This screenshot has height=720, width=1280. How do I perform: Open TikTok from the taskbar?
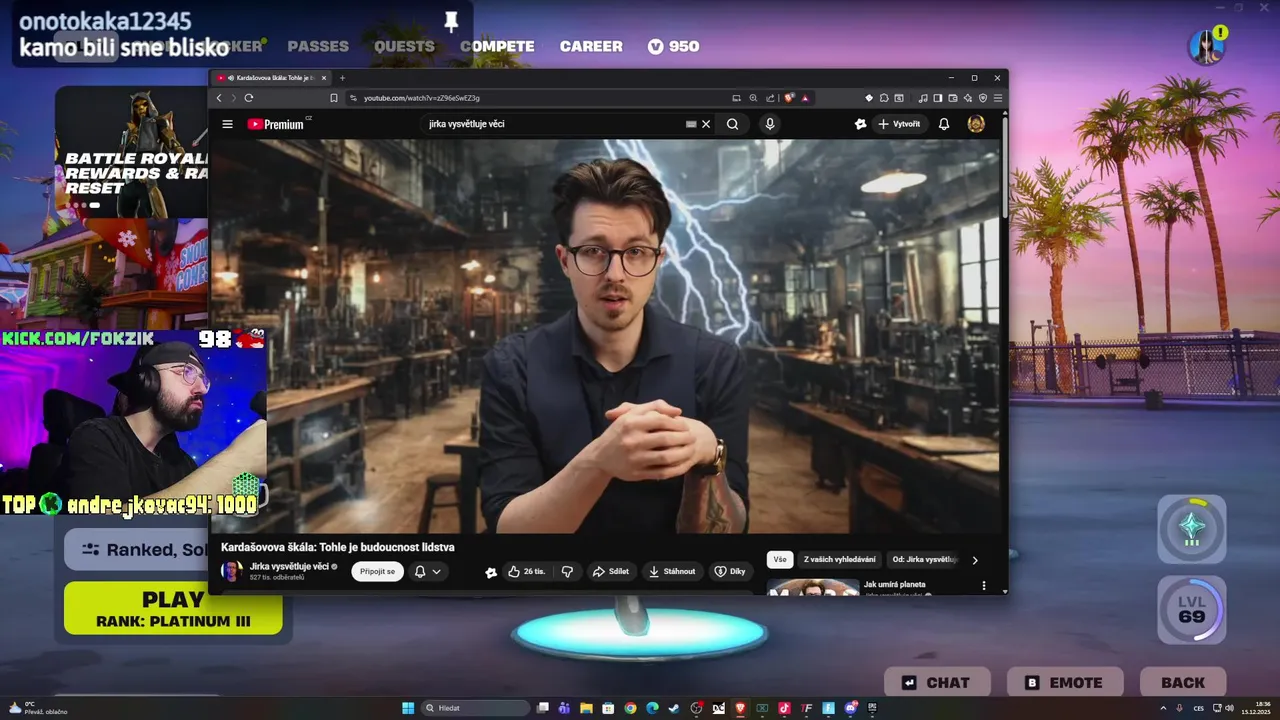point(784,708)
